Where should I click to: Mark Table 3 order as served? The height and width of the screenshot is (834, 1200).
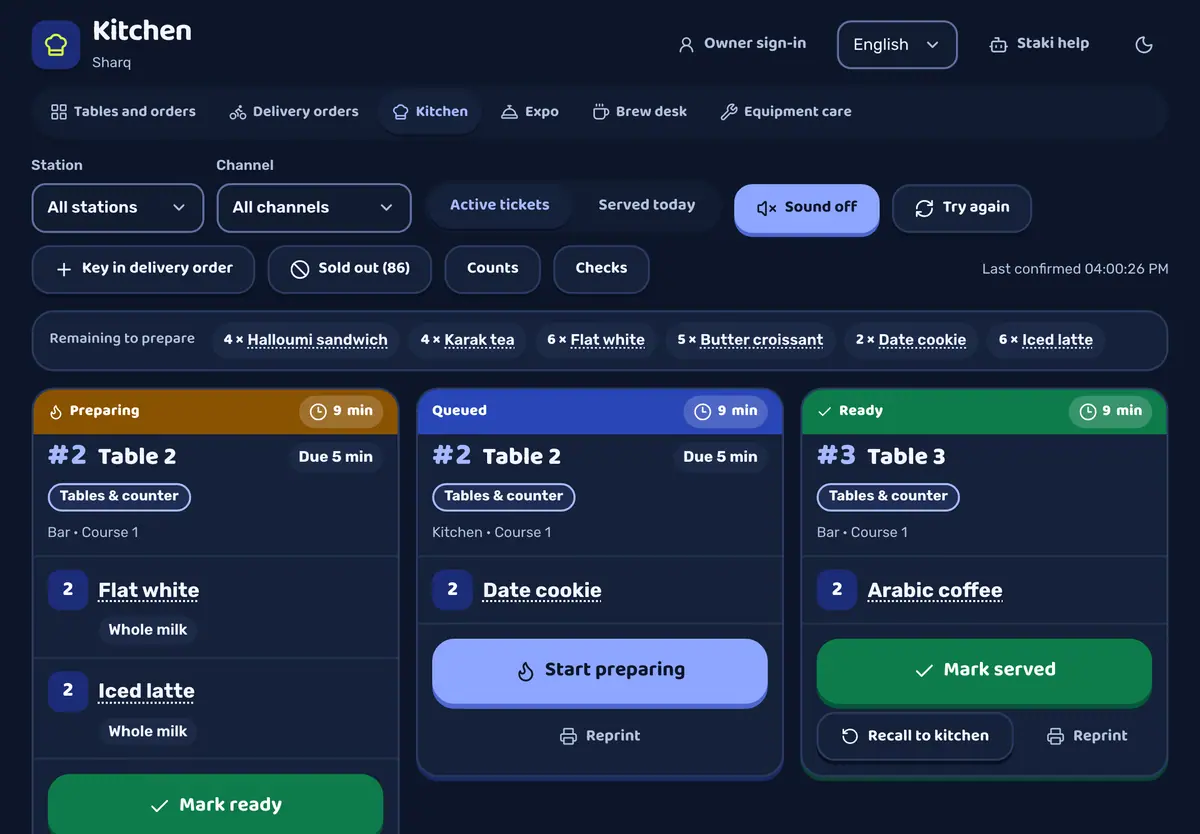pyautogui.click(x=985, y=671)
